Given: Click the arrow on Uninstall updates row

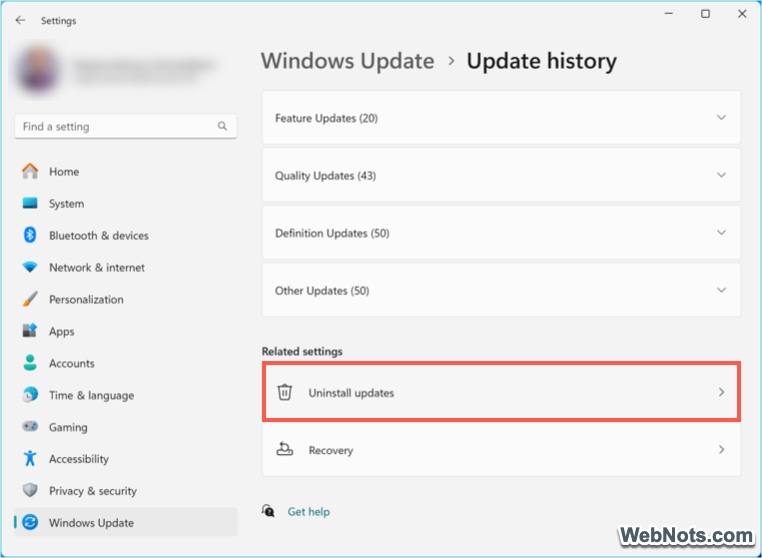Looking at the screenshot, I should (721, 392).
